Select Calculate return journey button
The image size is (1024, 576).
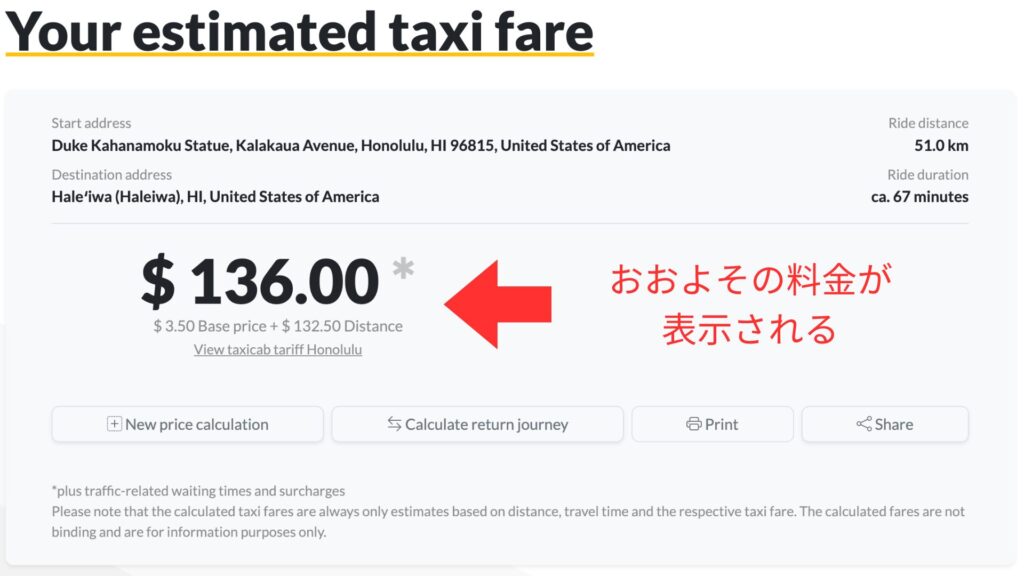pyautogui.click(x=477, y=424)
